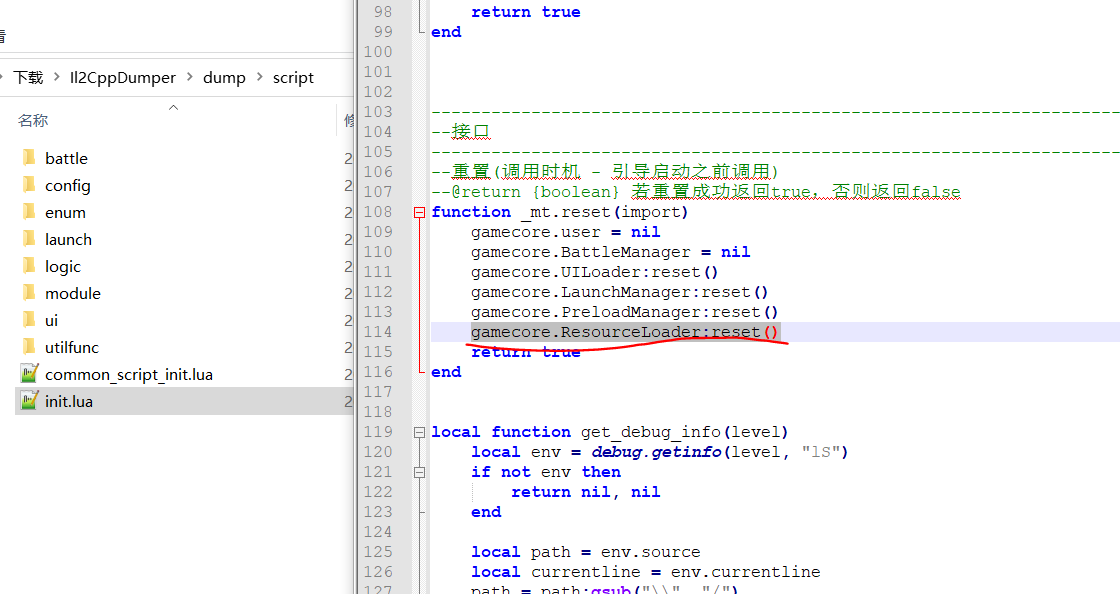Click the battle folder icon
1120x594 pixels.
tap(28, 158)
